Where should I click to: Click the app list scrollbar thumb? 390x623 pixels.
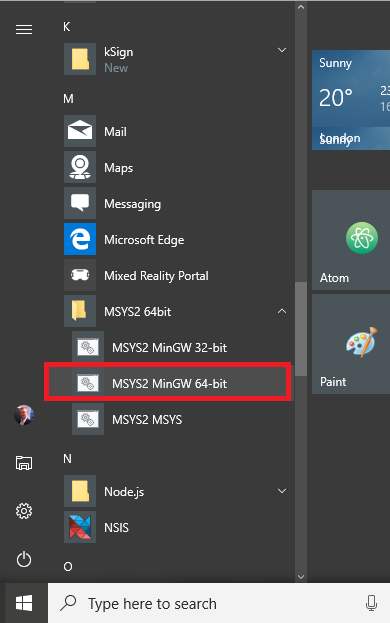[301, 329]
